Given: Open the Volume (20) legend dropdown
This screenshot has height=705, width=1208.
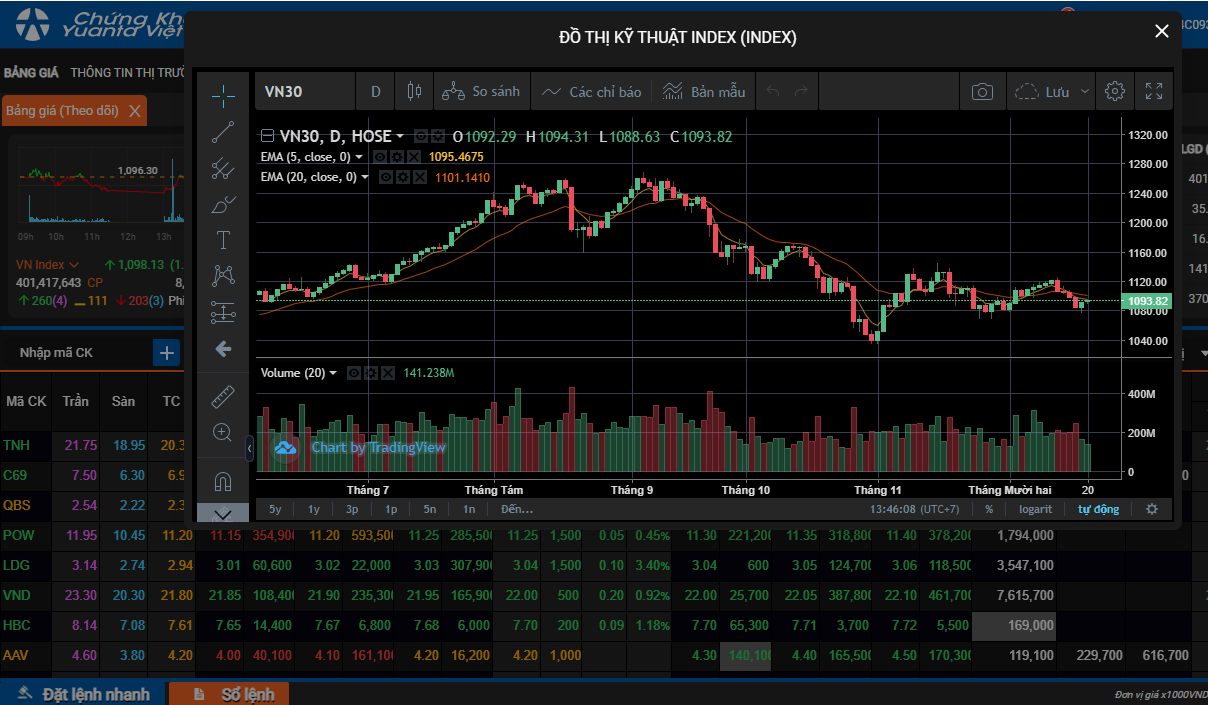Looking at the screenshot, I should coord(334,373).
